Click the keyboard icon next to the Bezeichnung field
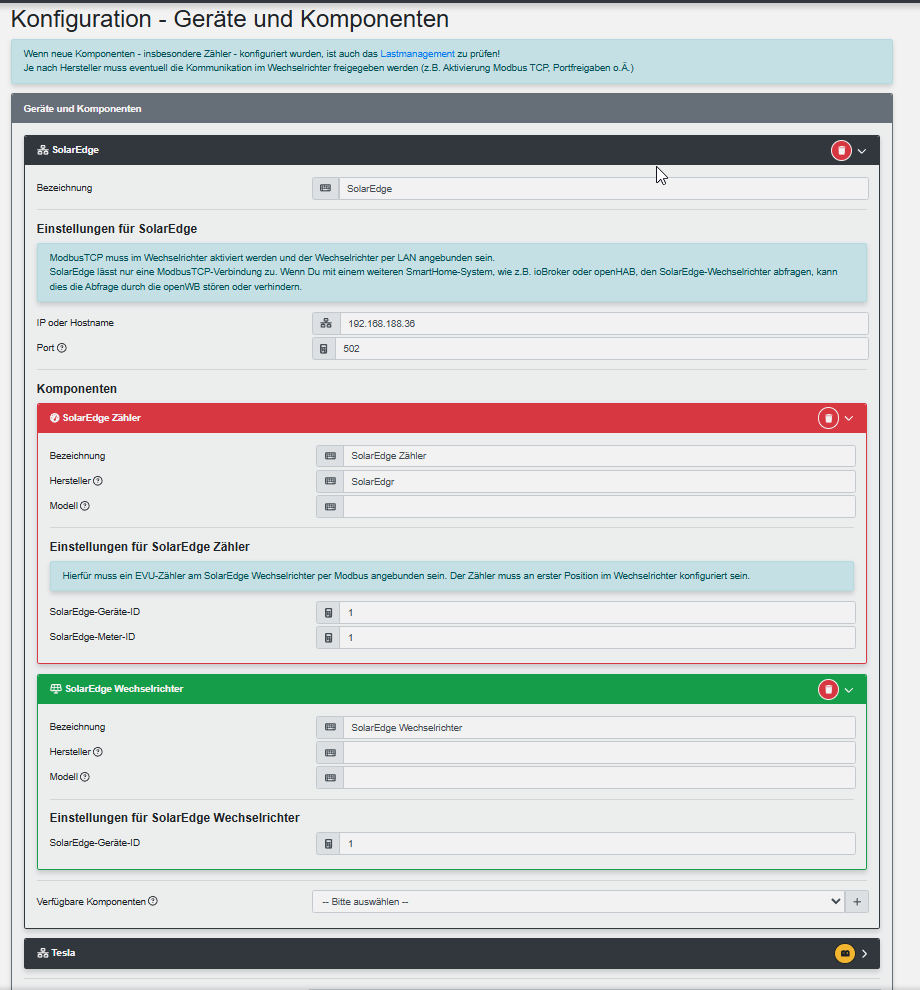 325,188
